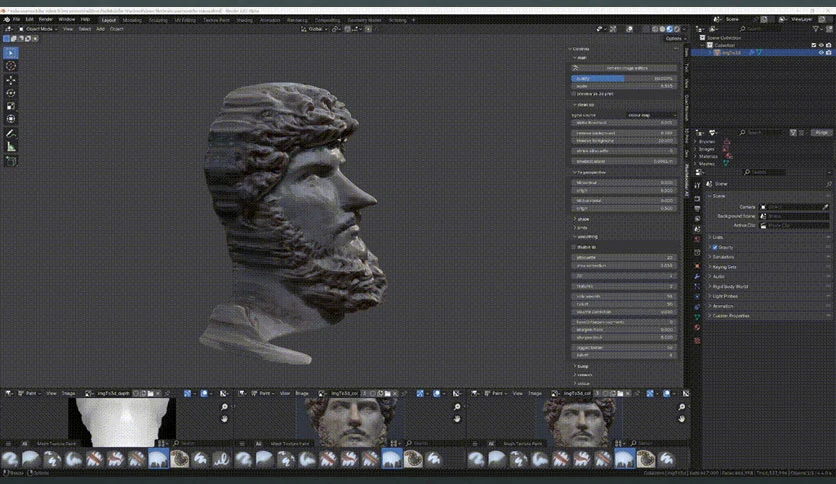The image size is (836, 484).
Task: Open the Add menu in viewport header
Action: 100,29
